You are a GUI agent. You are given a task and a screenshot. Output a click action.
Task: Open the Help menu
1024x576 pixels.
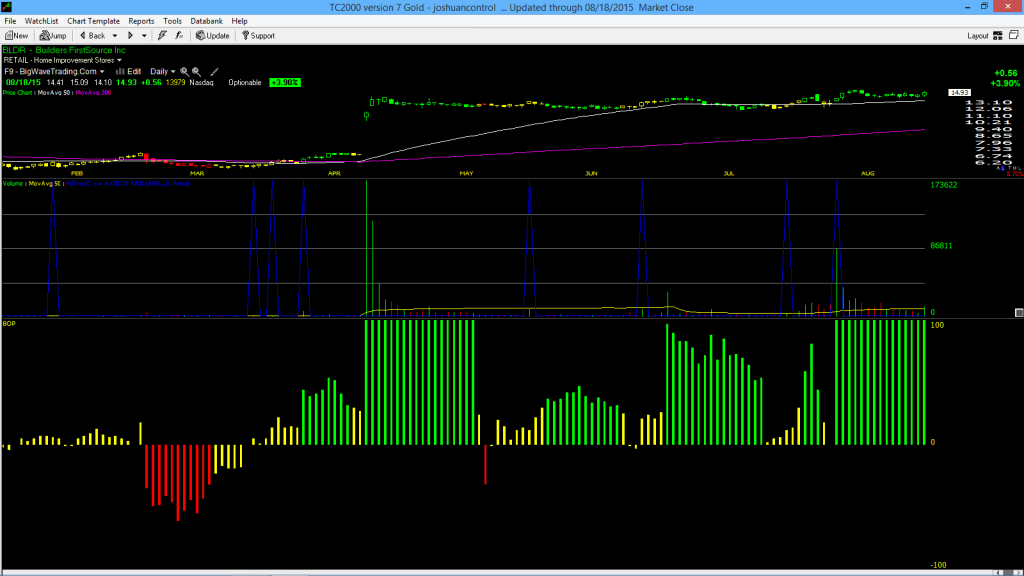click(240, 21)
